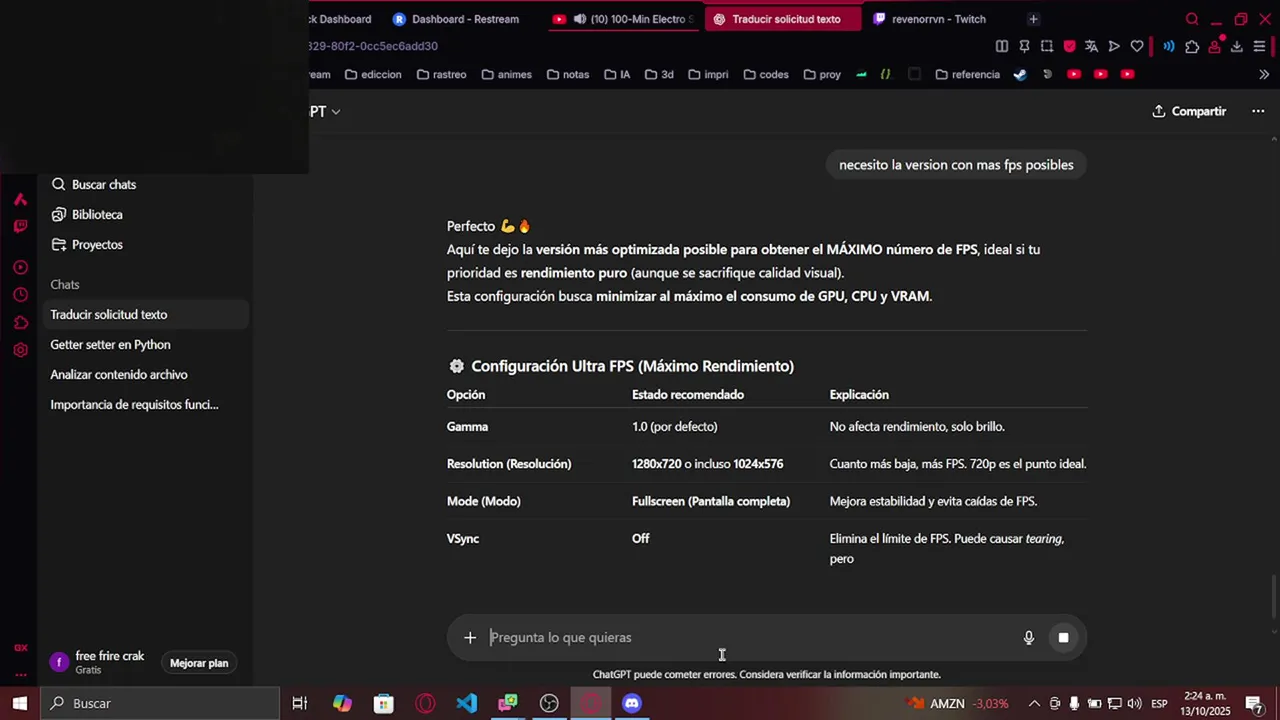
Task: Click the browser search tabs magnifier icon
Action: pyautogui.click(x=1192, y=19)
